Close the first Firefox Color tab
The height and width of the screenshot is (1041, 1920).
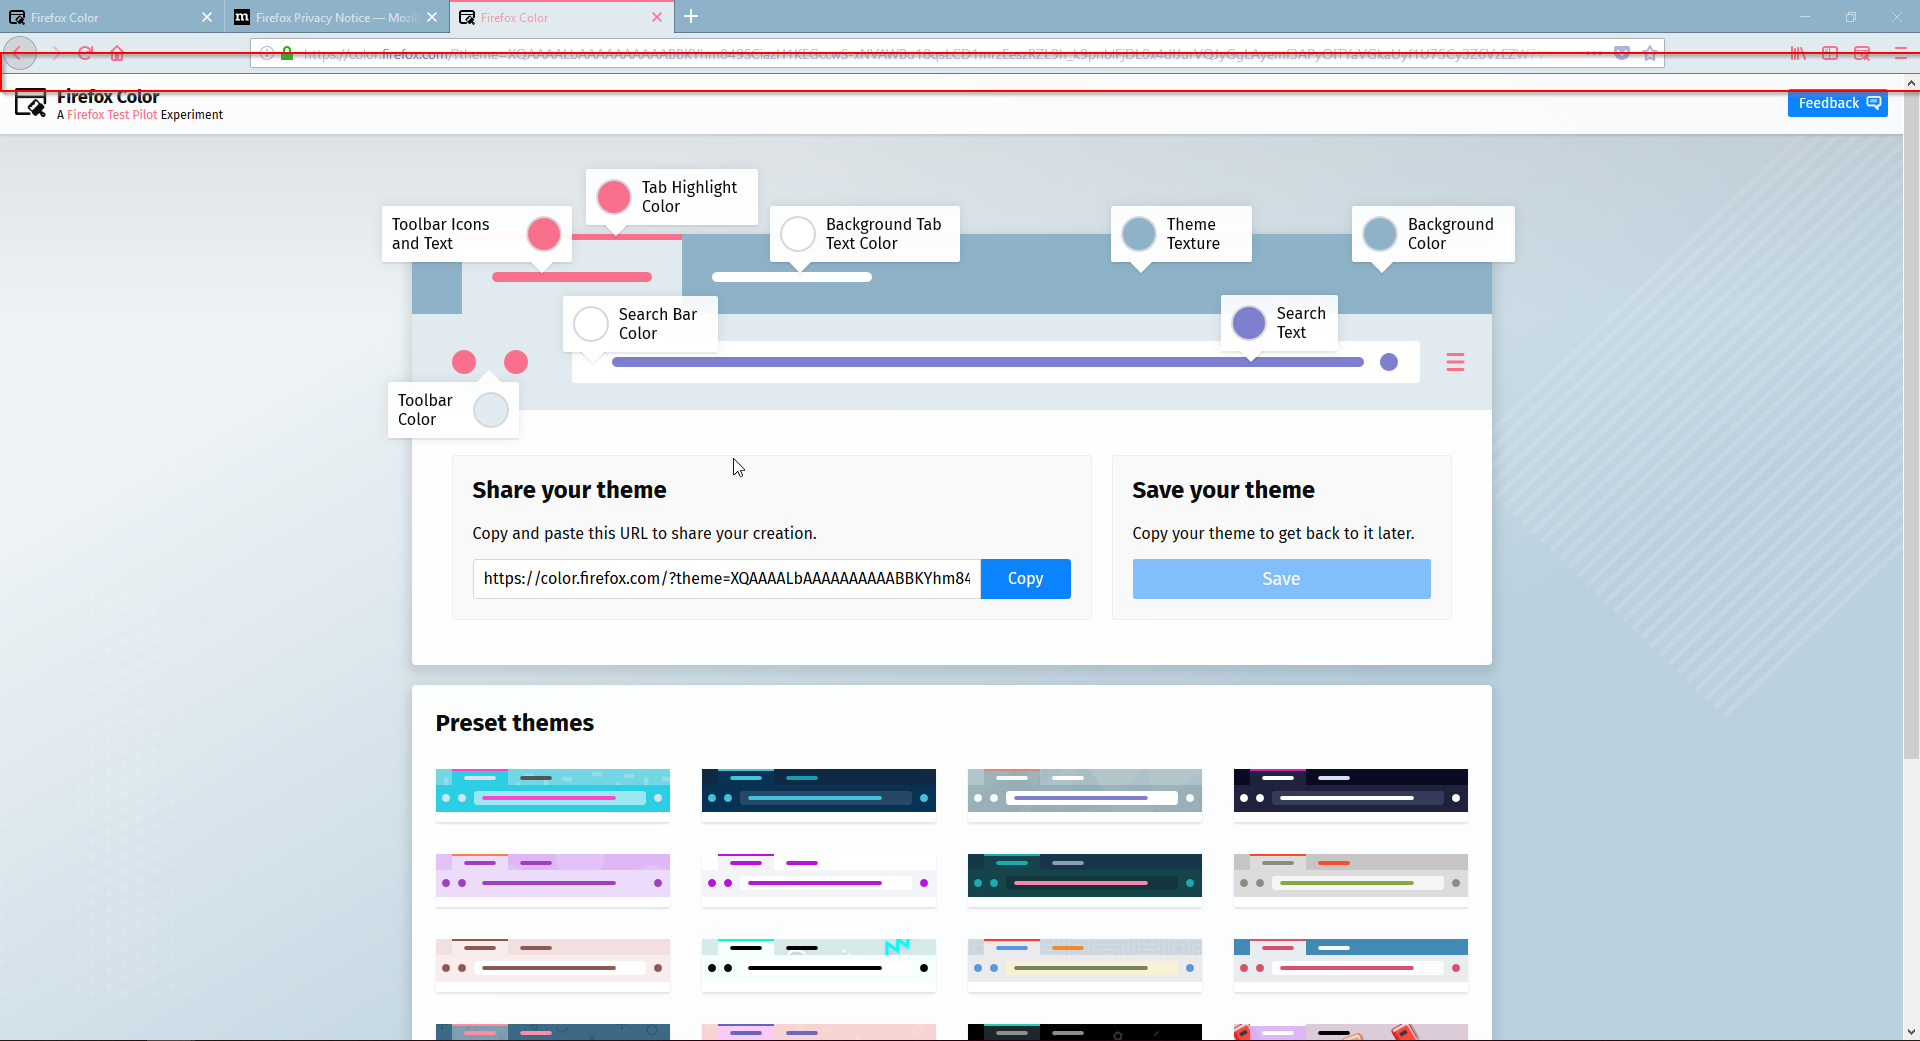pyautogui.click(x=207, y=17)
